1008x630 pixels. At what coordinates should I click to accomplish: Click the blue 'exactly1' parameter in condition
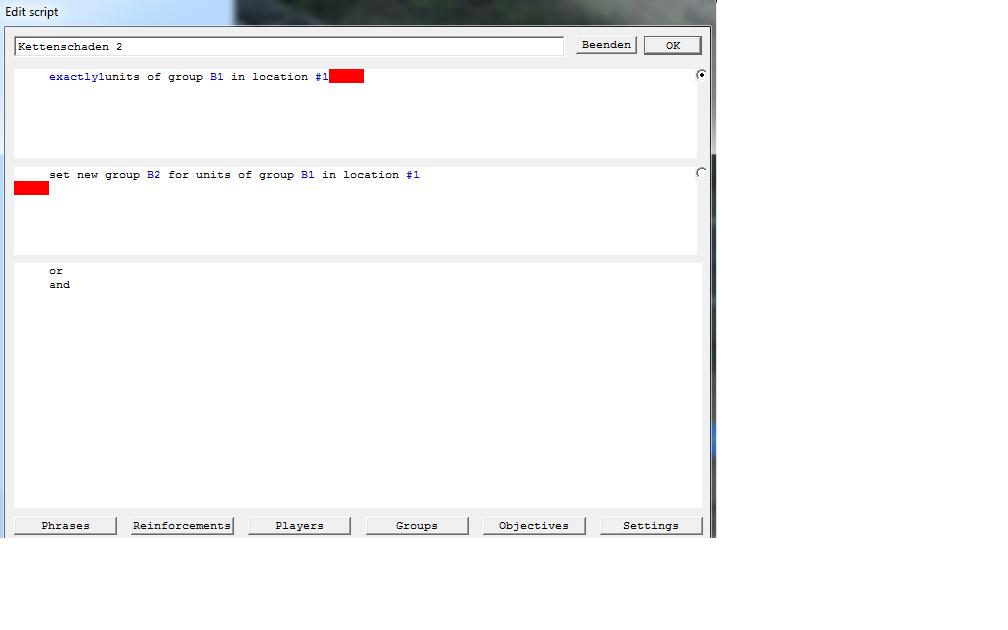[76, 76]
